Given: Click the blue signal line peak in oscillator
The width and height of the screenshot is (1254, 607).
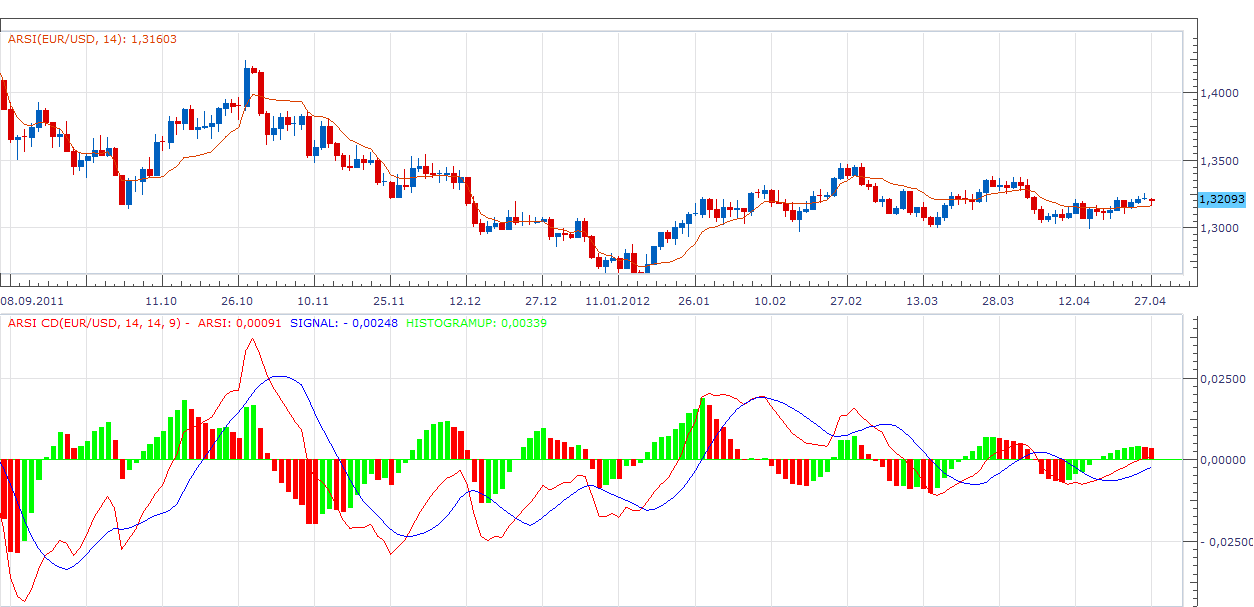Looking at the screenshot, I should click(284, 377).
